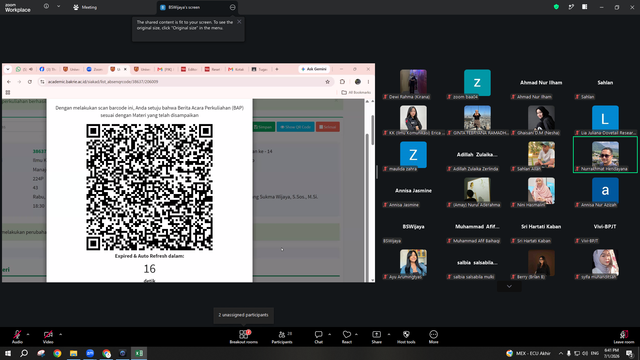Select Annisa Nur Azizah participant tile
This screenshot has height=360, width=640.
click(x=605, y=191)
